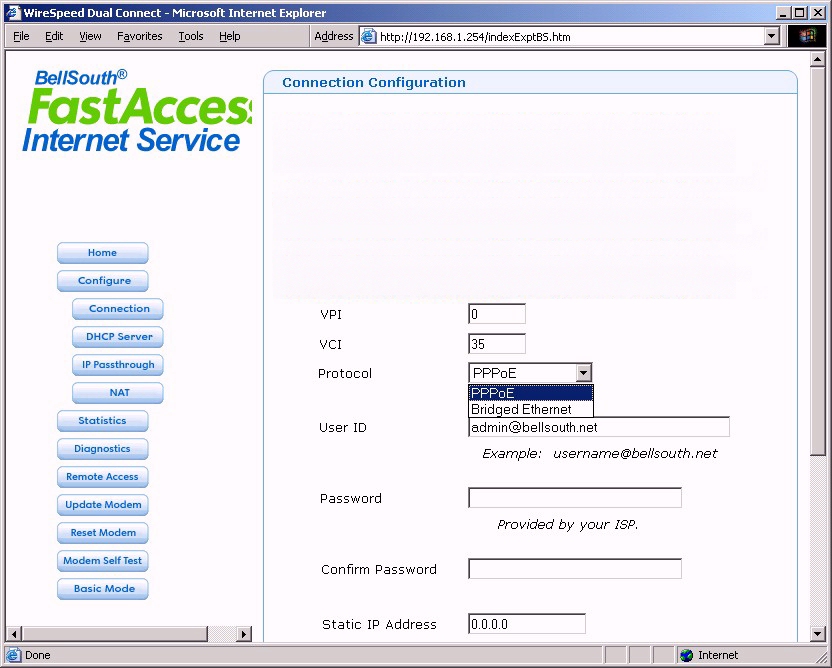Click the Internet zone globe icon

point(686,655)
